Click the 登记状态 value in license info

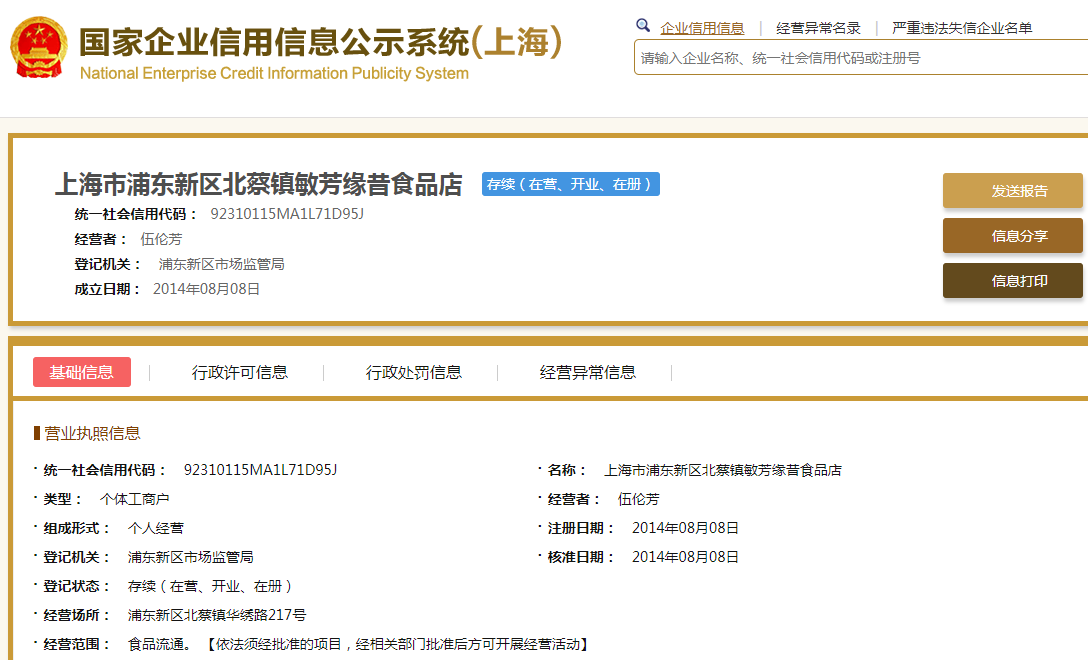210,586
